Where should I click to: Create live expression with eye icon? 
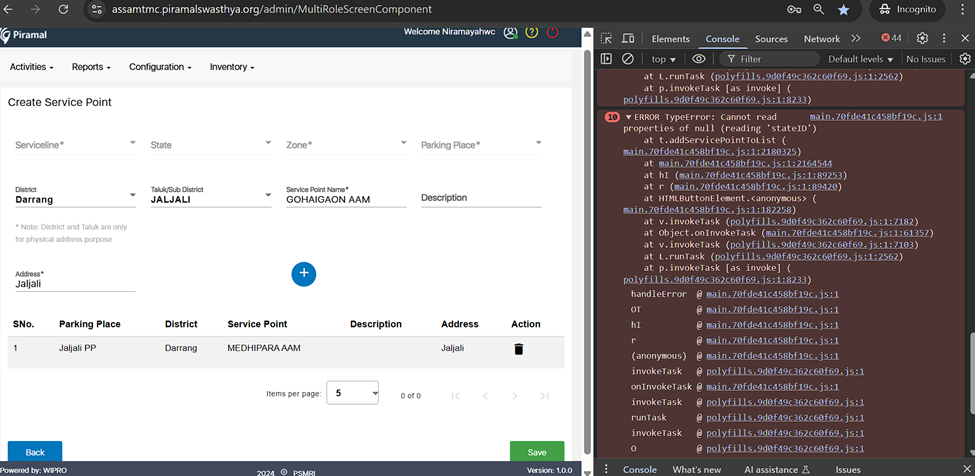tap(698, 59)
